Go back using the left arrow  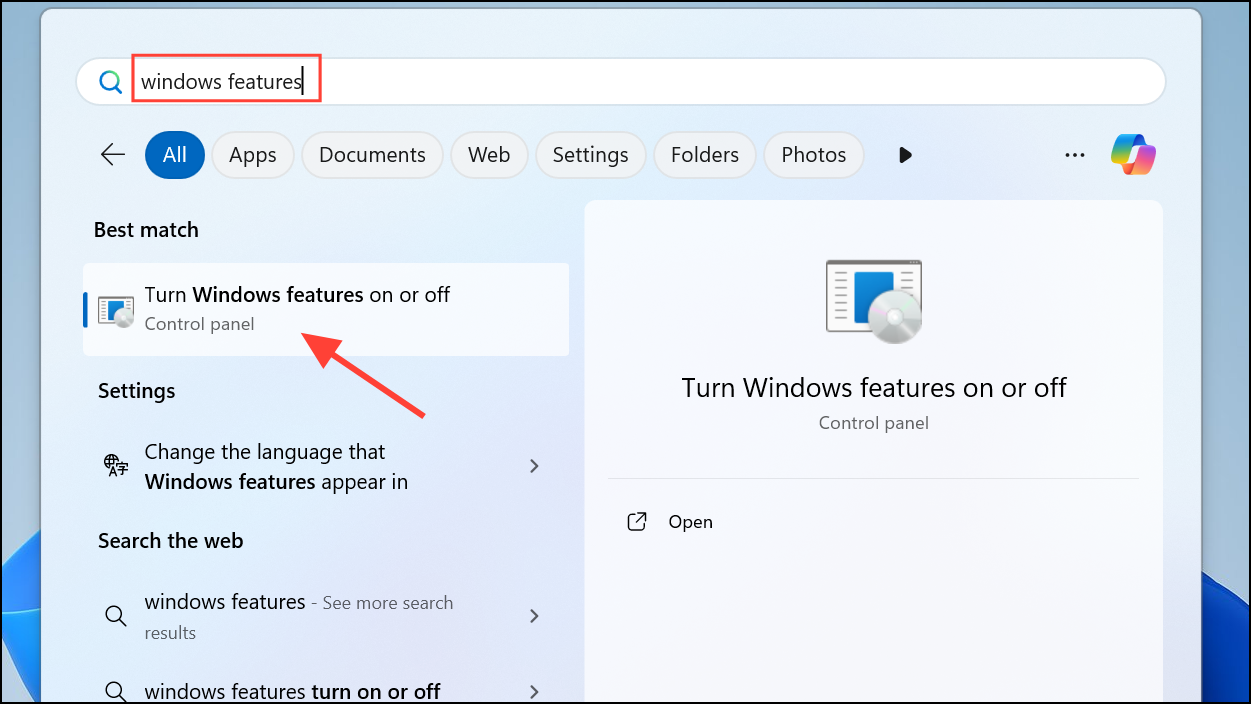tap(113, 154)
